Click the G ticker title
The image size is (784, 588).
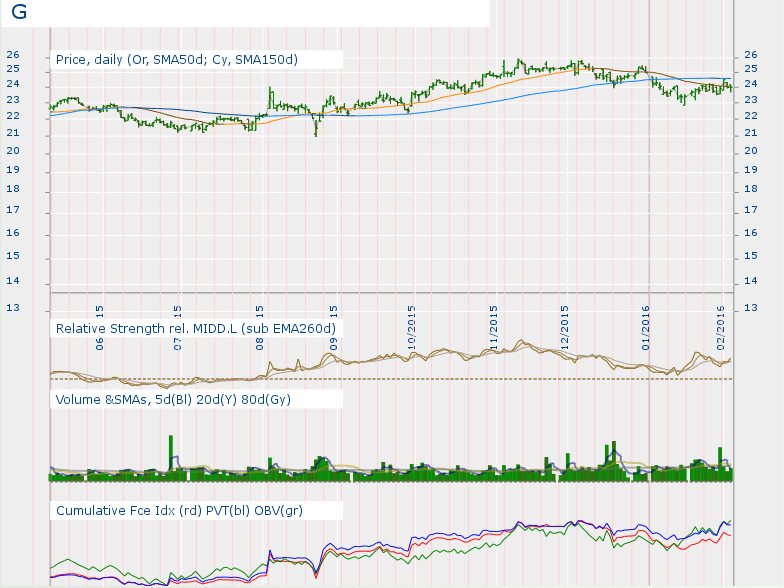click(19, 13)
